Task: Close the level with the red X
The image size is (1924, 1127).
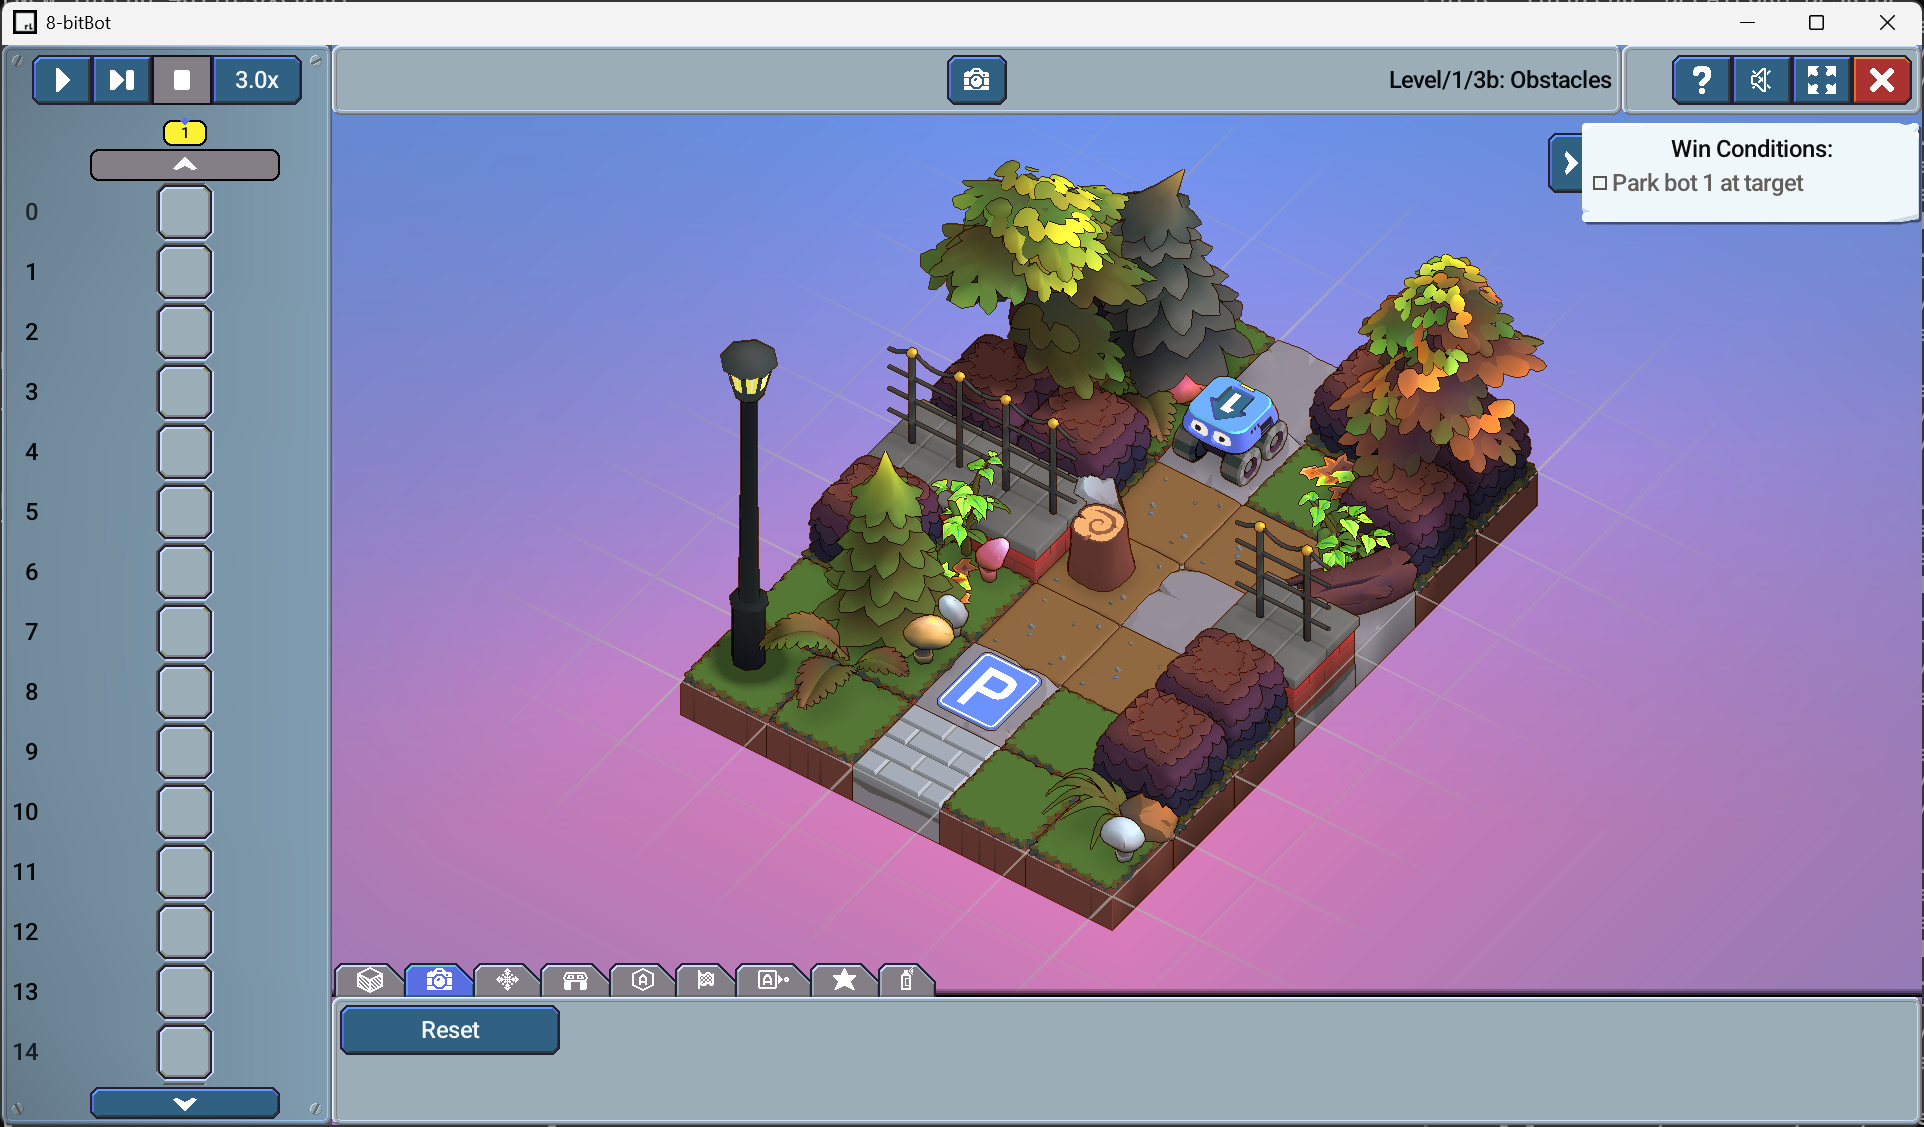Action: coord(1881,80)
